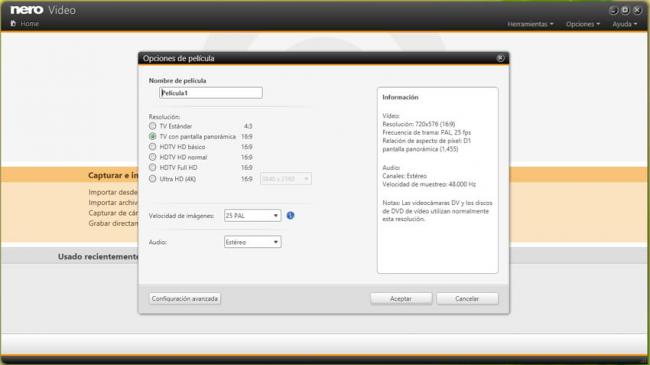Click the 'Usado recientemente' section header
The image size is (650, 365).
[x=98, y=257]
